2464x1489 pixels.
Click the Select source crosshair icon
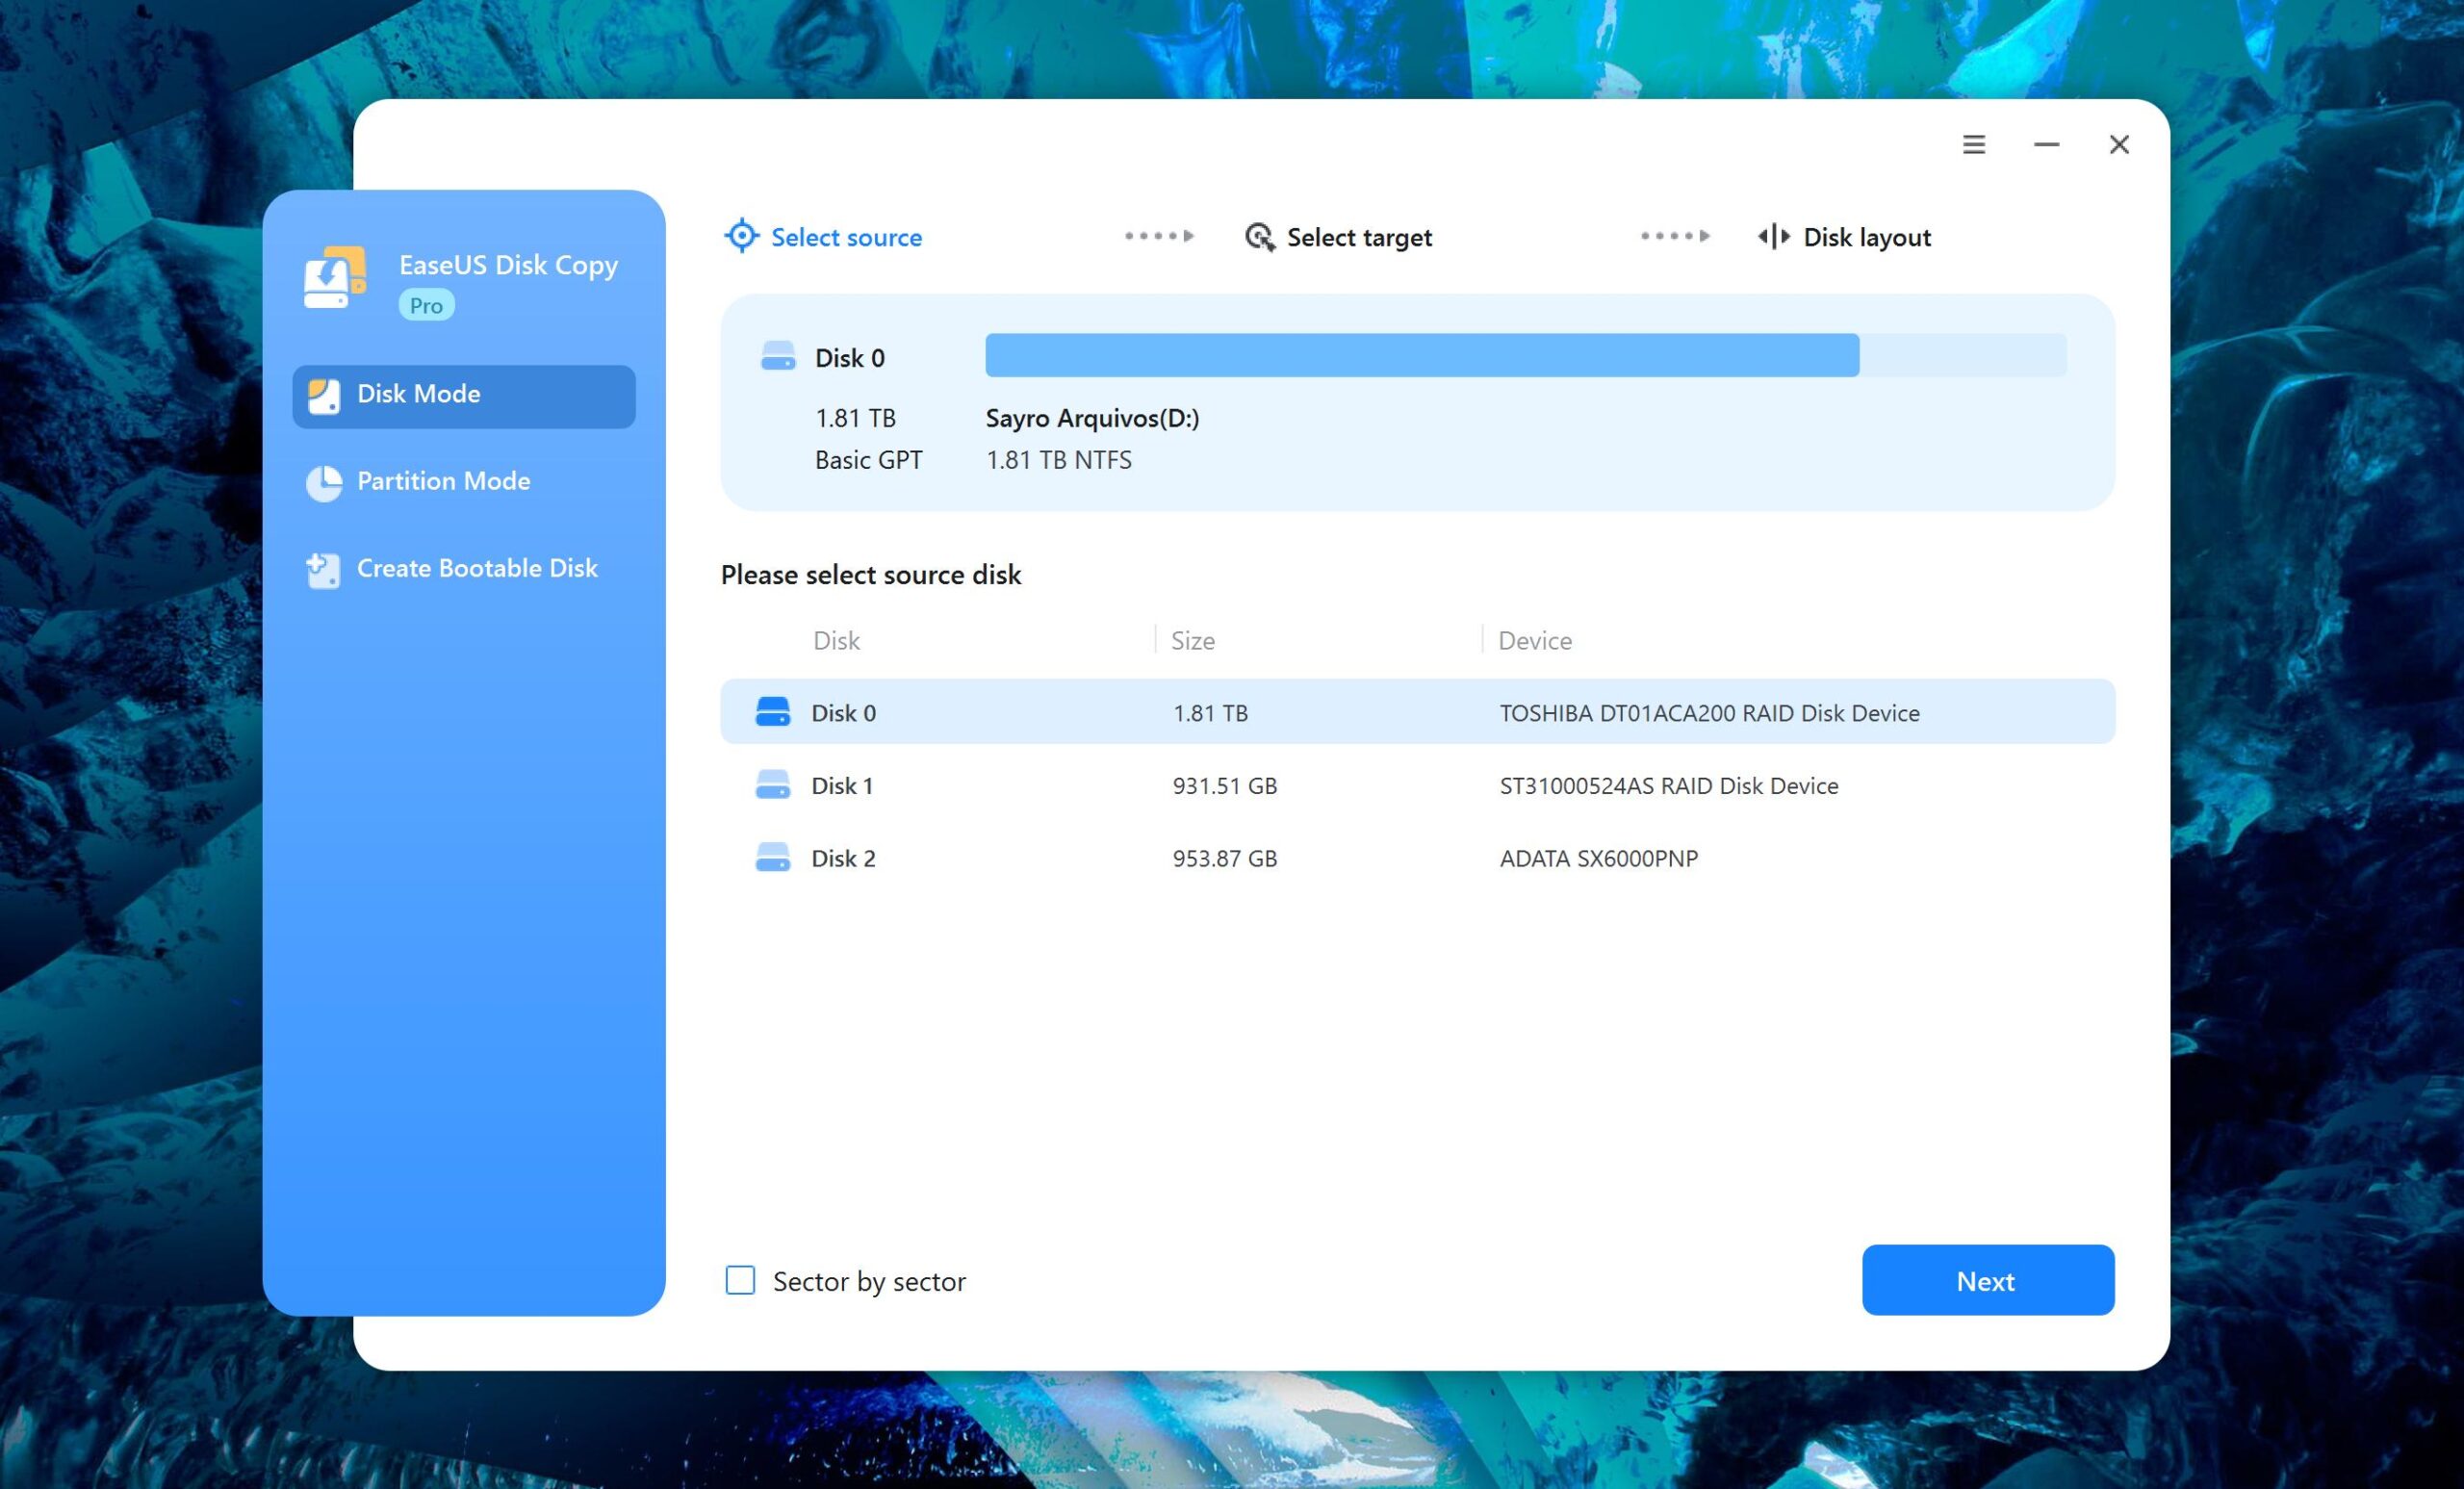pyautogui.click(x=741, y=236)
